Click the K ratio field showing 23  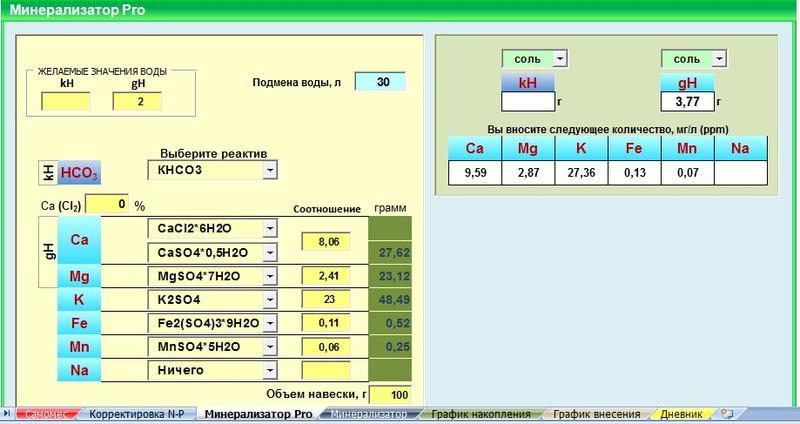326,299
